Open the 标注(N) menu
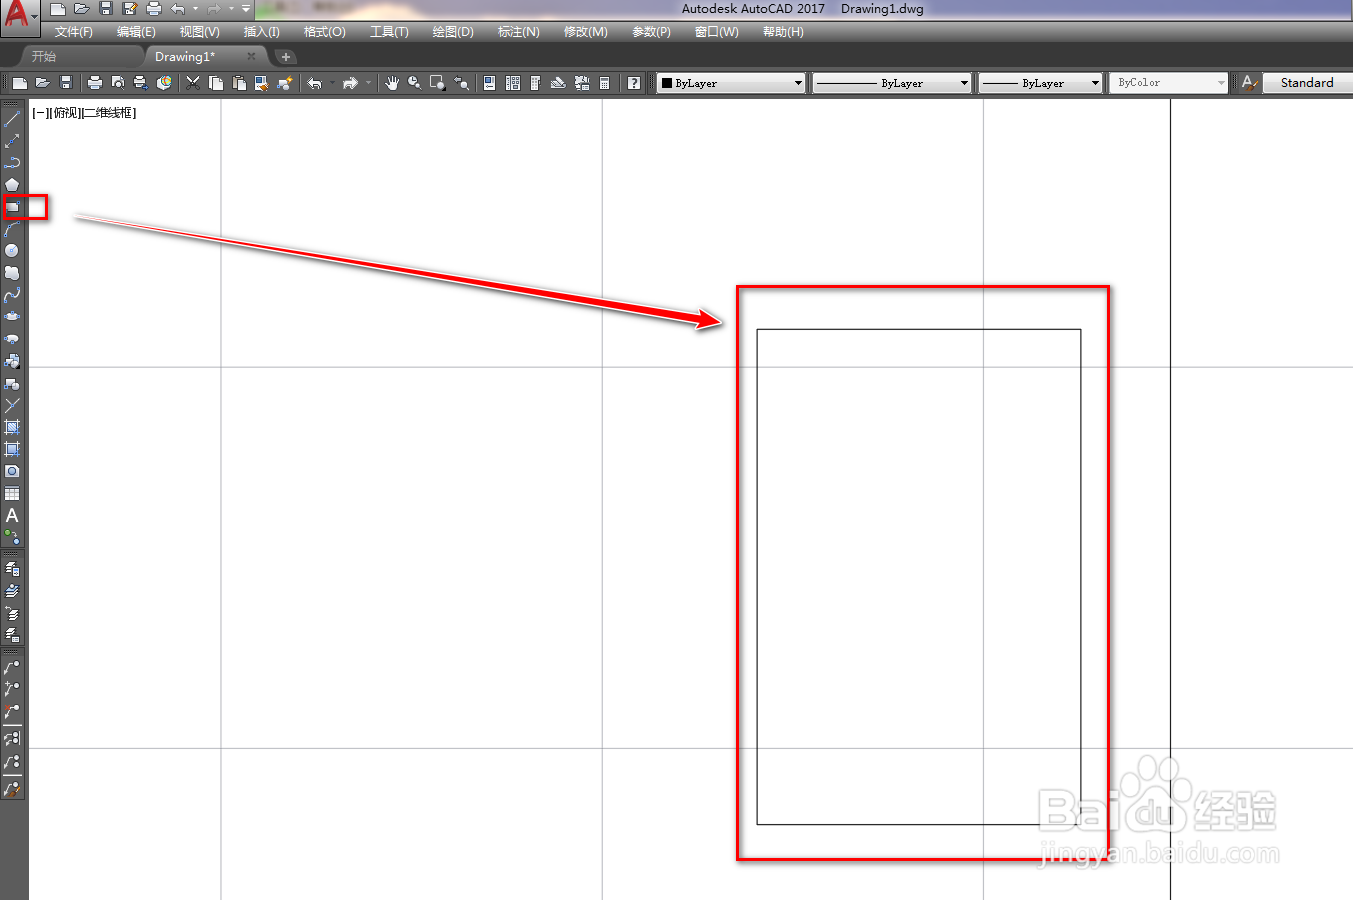This screenshot has width=1353, height=900. [x=519, y=32]
